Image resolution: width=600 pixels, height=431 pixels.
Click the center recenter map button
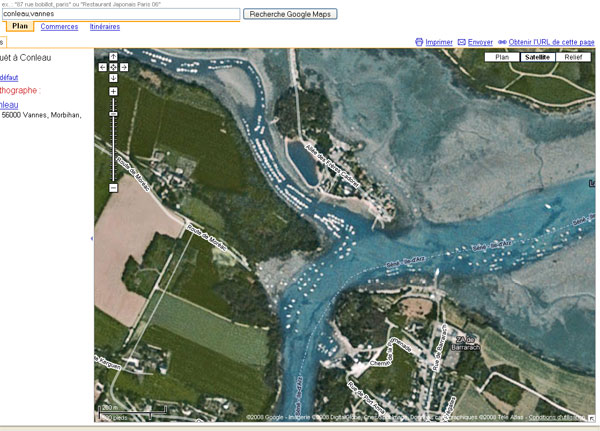(113, 67)
